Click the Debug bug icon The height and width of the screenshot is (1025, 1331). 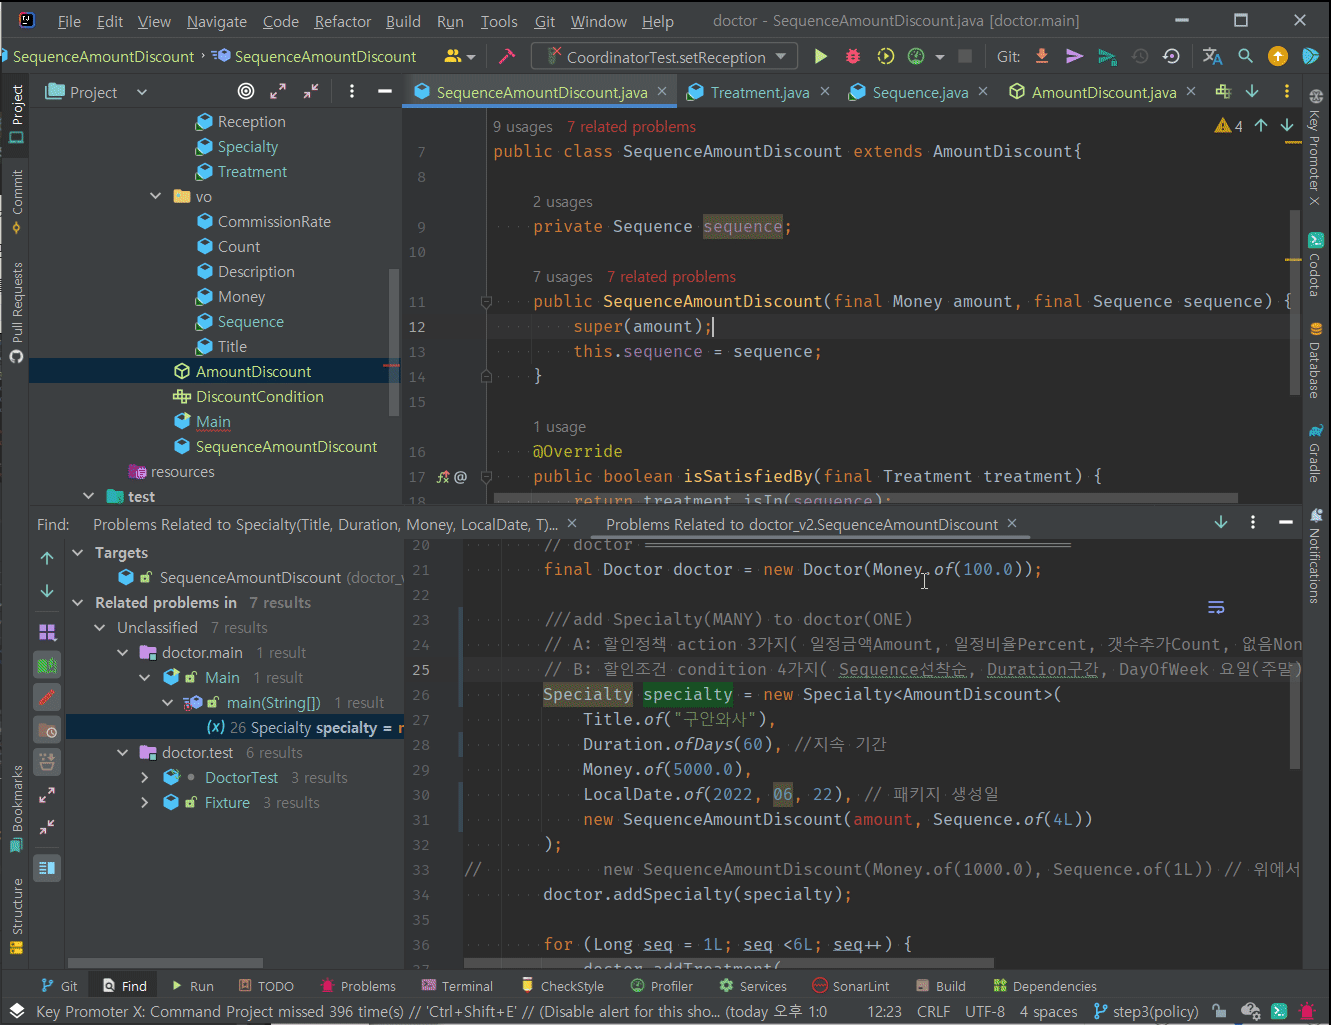853,56
